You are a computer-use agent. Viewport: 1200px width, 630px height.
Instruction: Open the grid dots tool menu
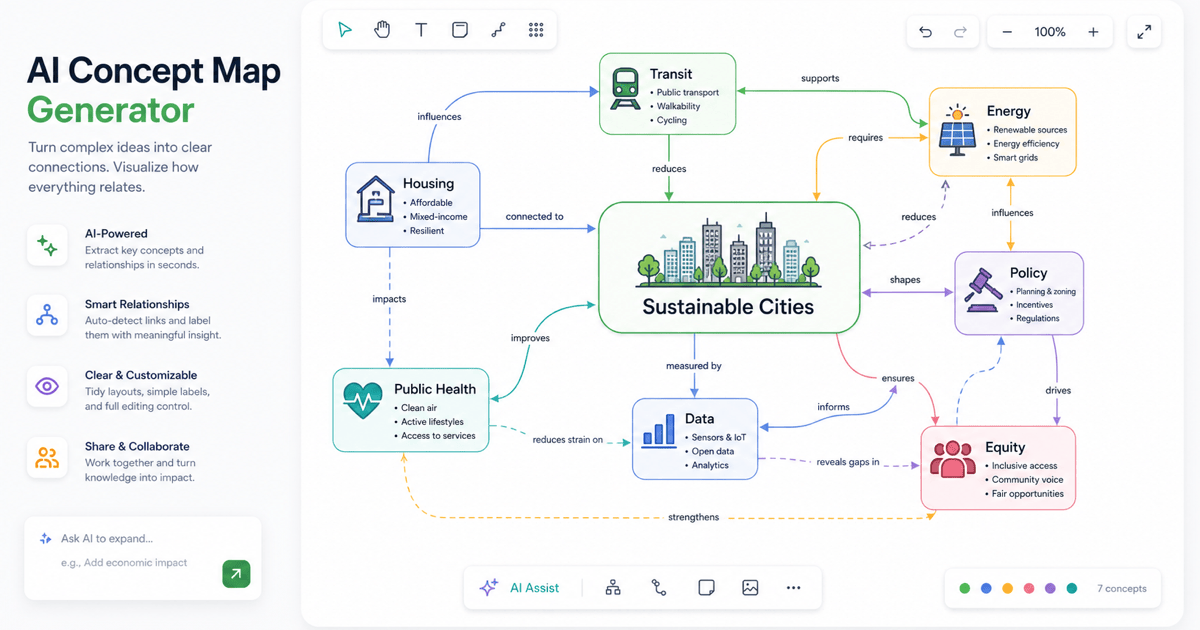click(536, 30)
